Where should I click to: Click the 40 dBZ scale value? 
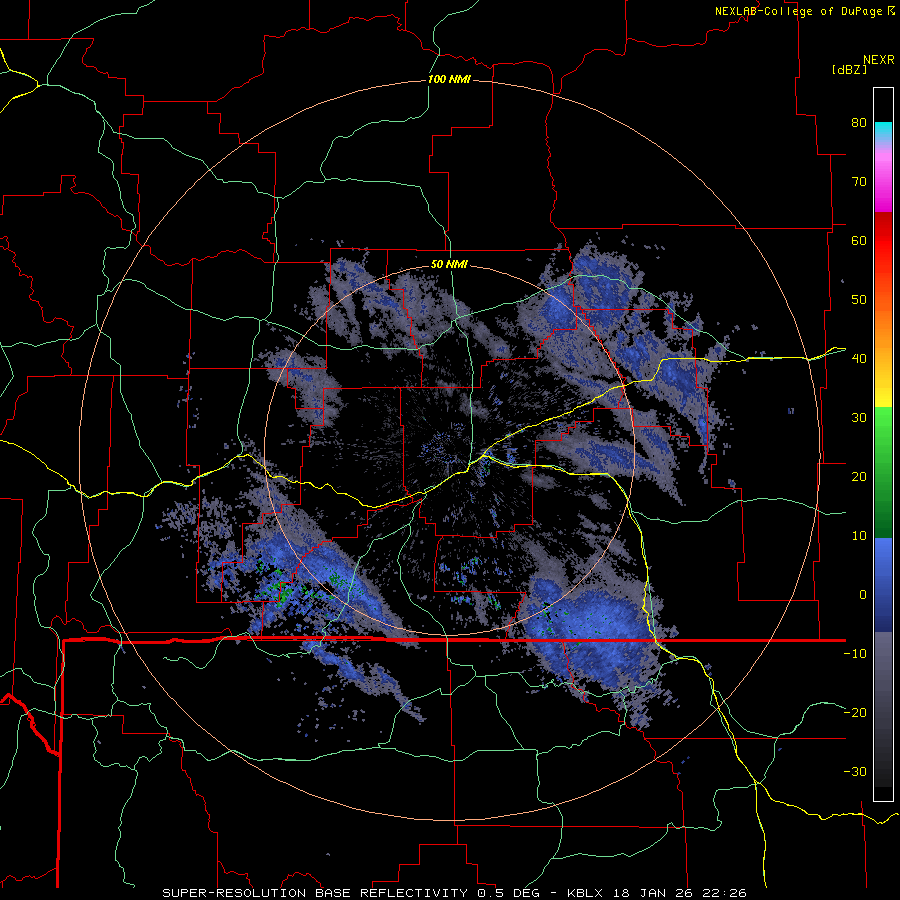pos(859,359)
